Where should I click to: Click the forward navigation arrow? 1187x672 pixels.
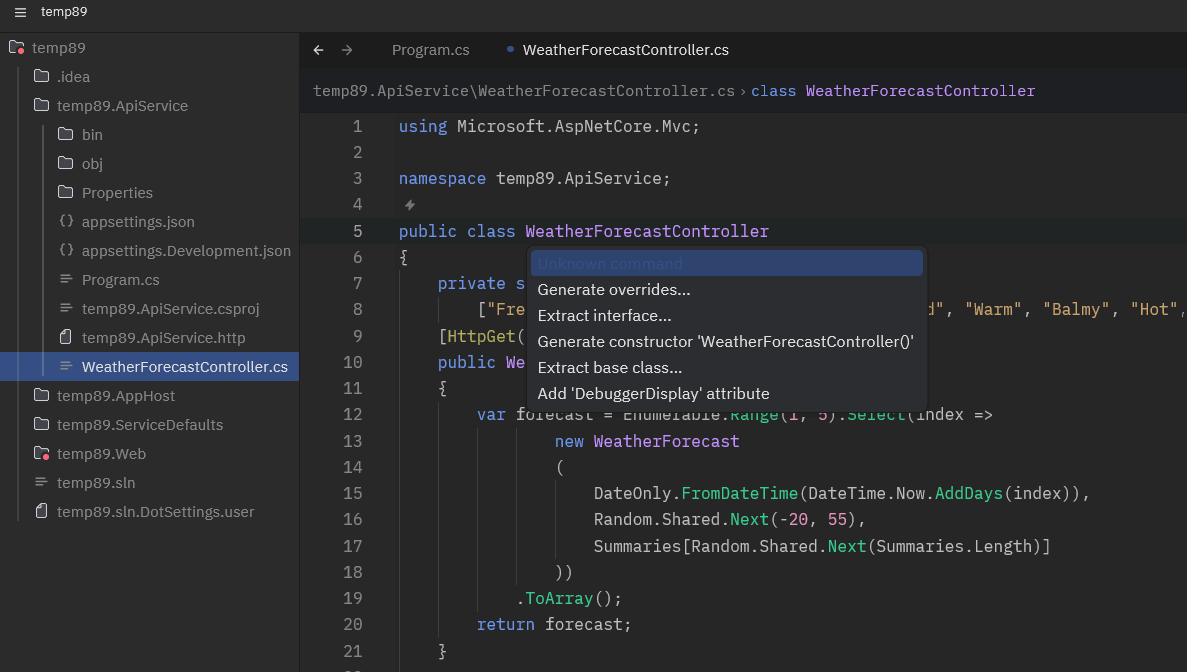pos(347,50)
